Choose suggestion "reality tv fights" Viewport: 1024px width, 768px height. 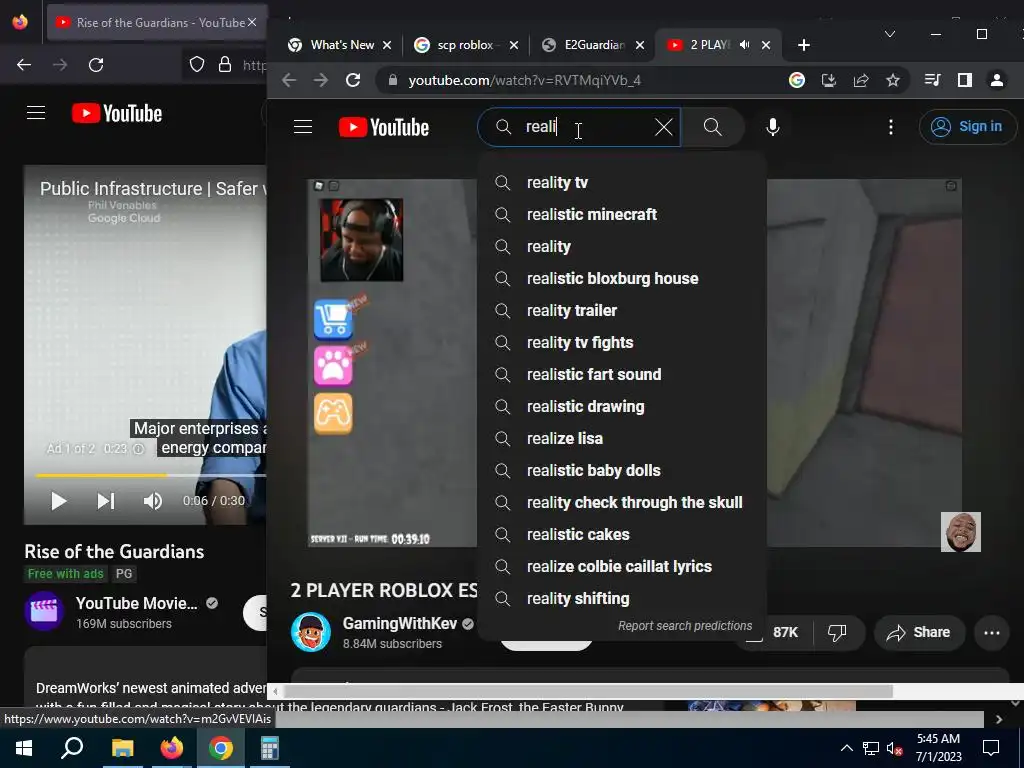622,342
